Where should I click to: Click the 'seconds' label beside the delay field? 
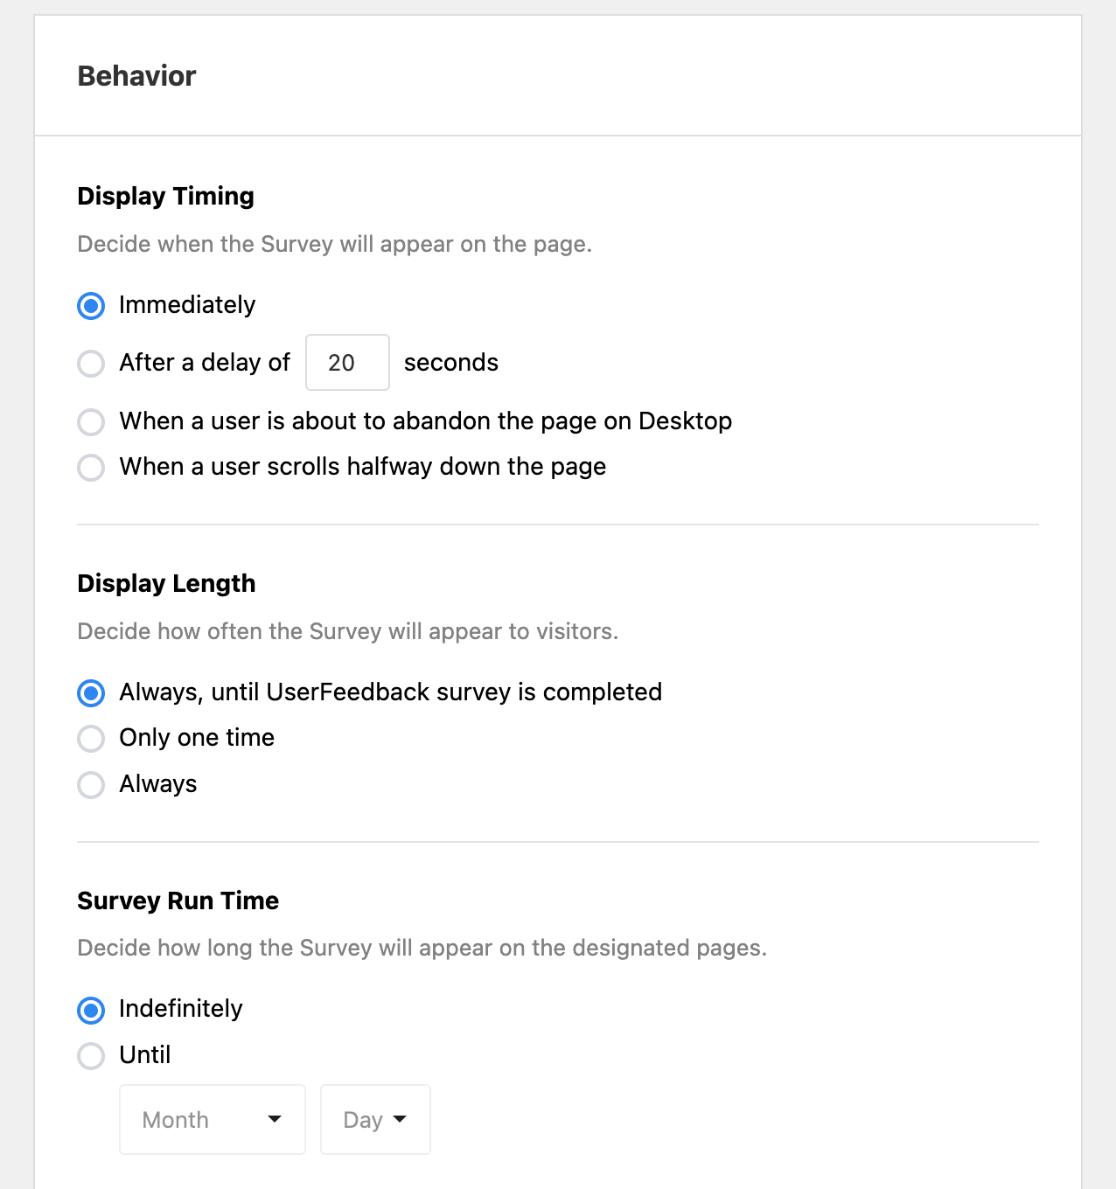click(451, 362)
